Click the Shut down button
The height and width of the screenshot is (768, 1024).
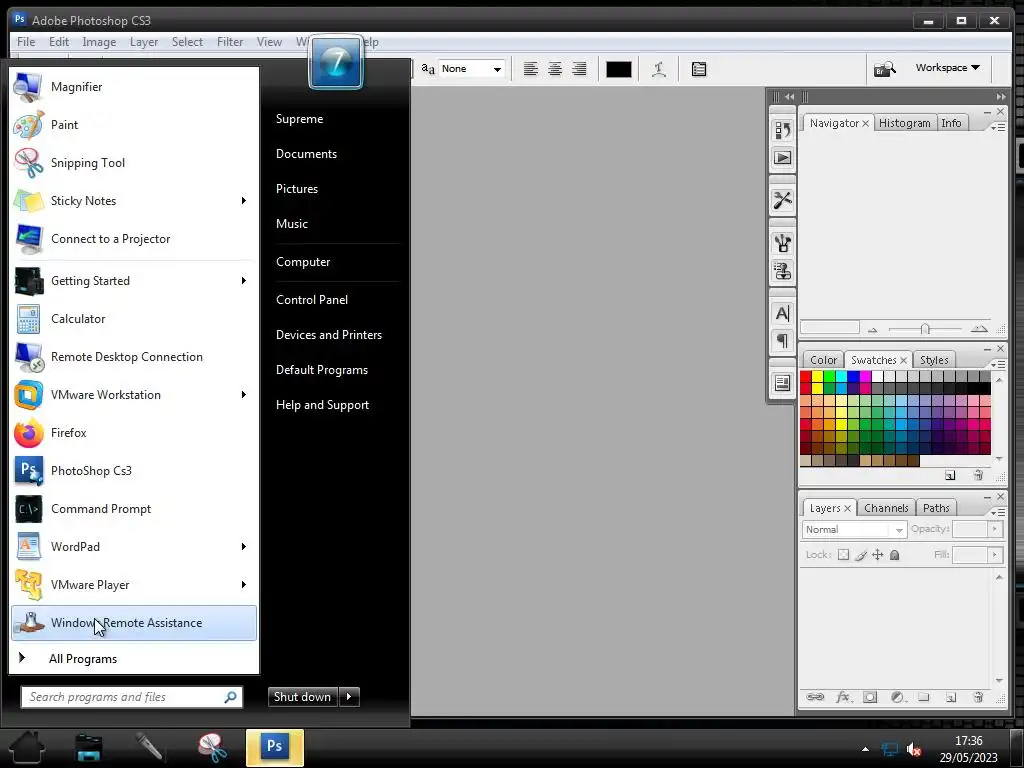(x=303, y=697)
